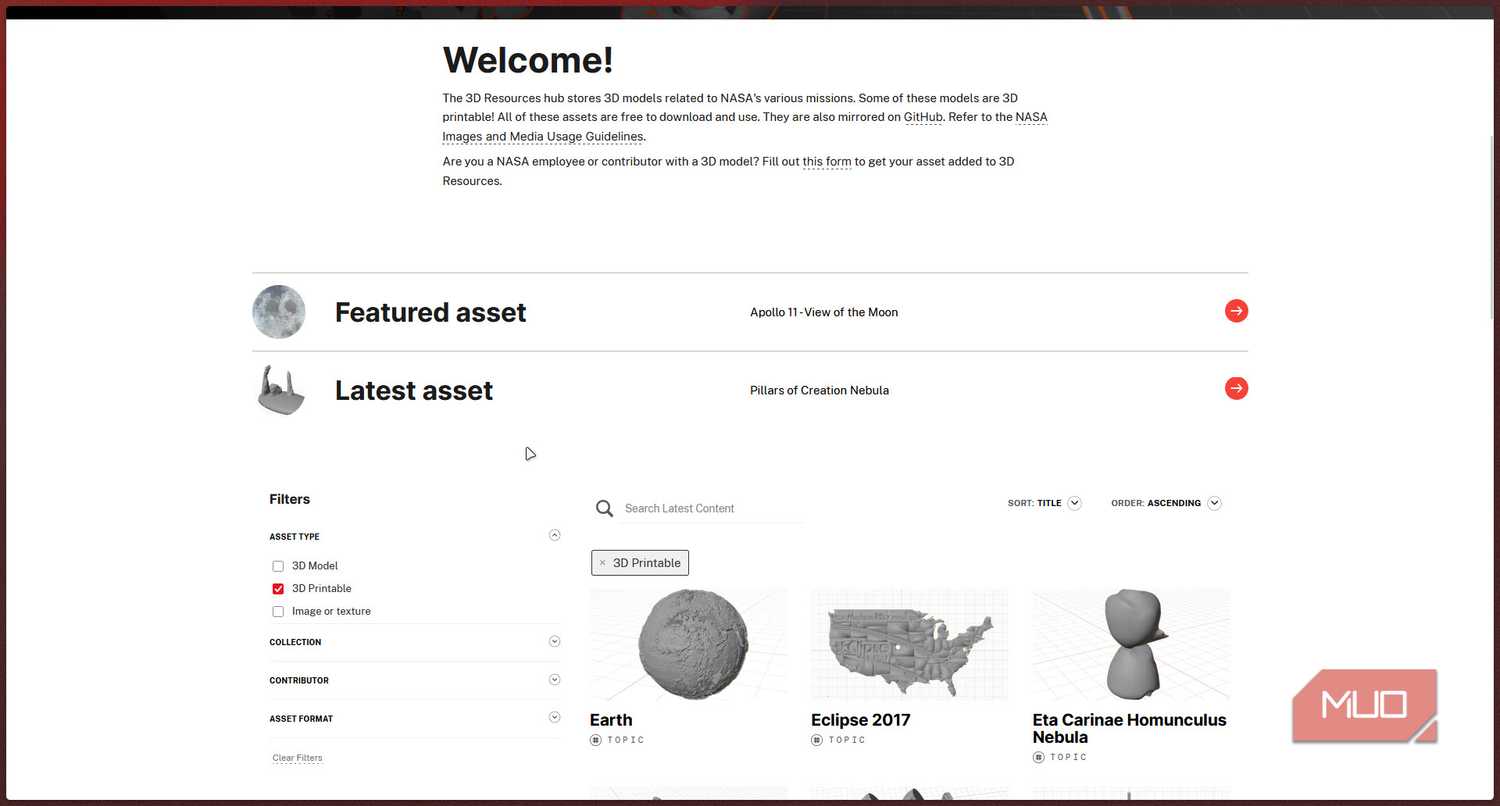Open the Featured asset red arrow button
This screenshot has width=1500, height=806.
[1236, 311]
